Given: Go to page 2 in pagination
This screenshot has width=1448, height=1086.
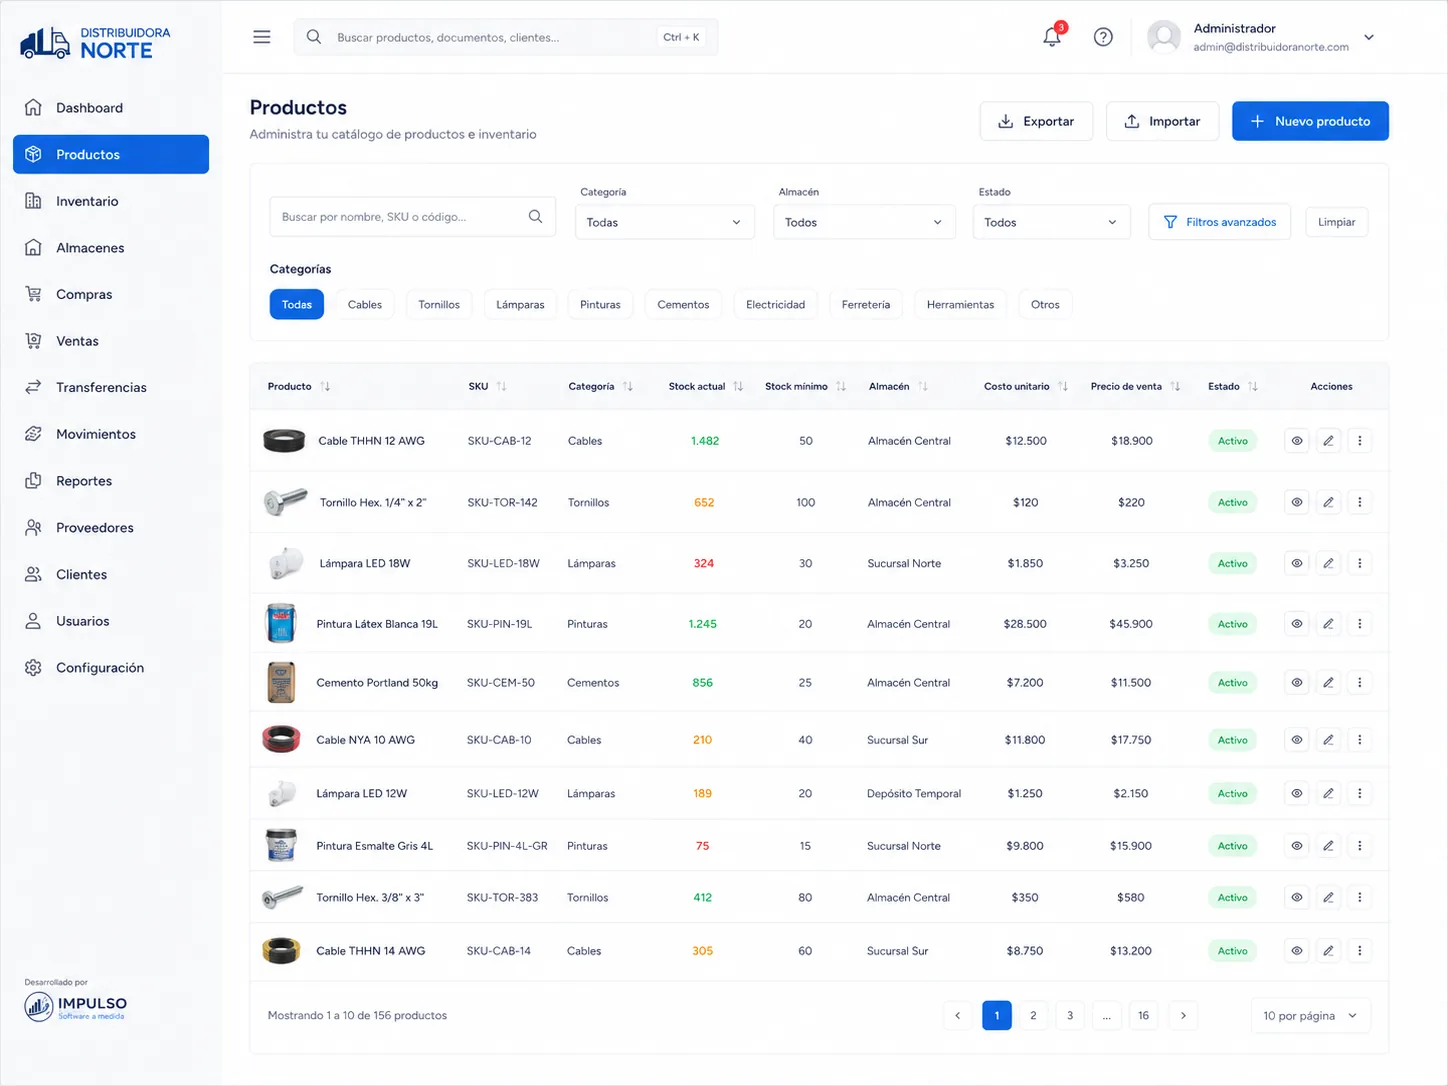Looking at the screenshot, I should pyautogui.click(x=1033, y=1016).
